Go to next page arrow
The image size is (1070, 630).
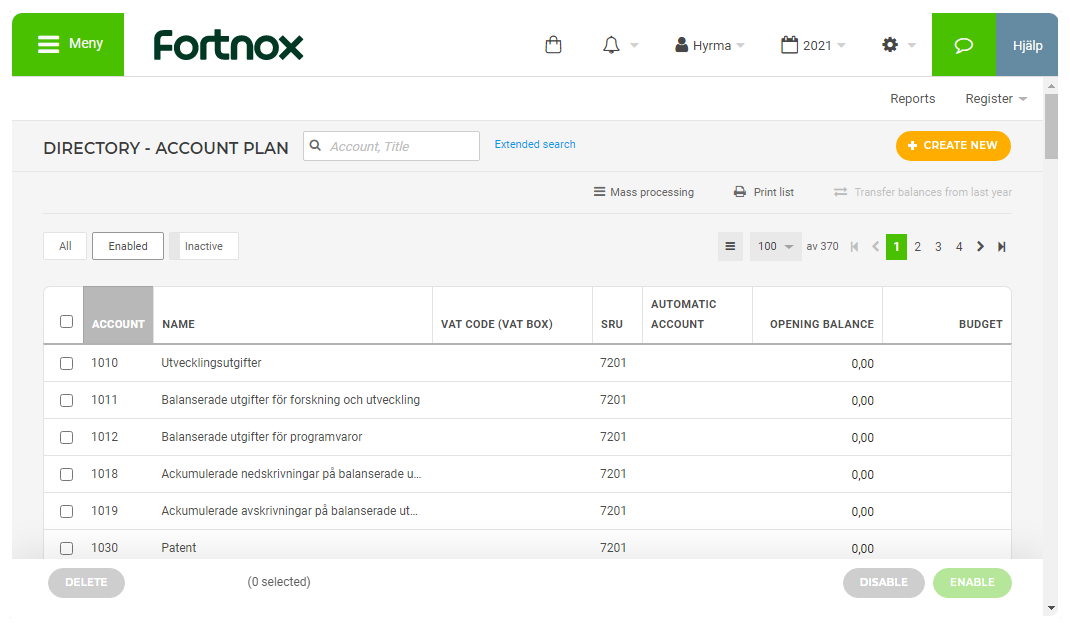tap(981, 247)
